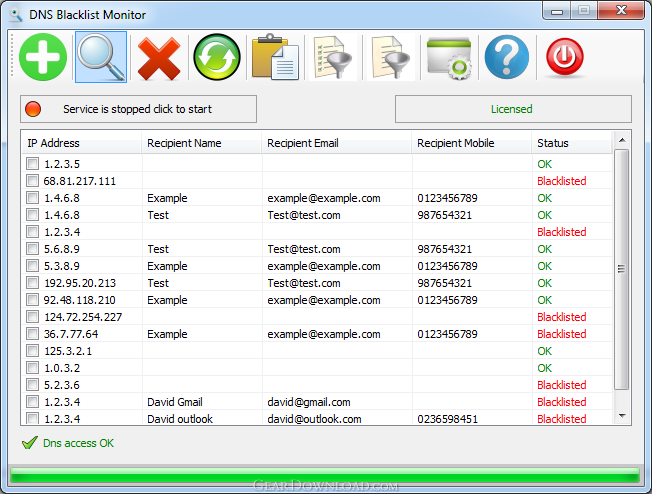This screenshot has width=652, height=494.
Task: Click the application icon in title bar
Action: (x=16, y=15)
